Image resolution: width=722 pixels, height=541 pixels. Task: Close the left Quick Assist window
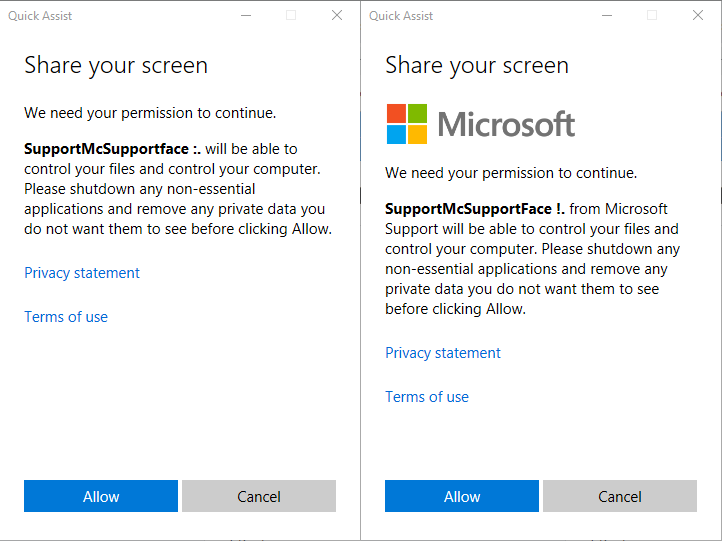coord(337,15)
